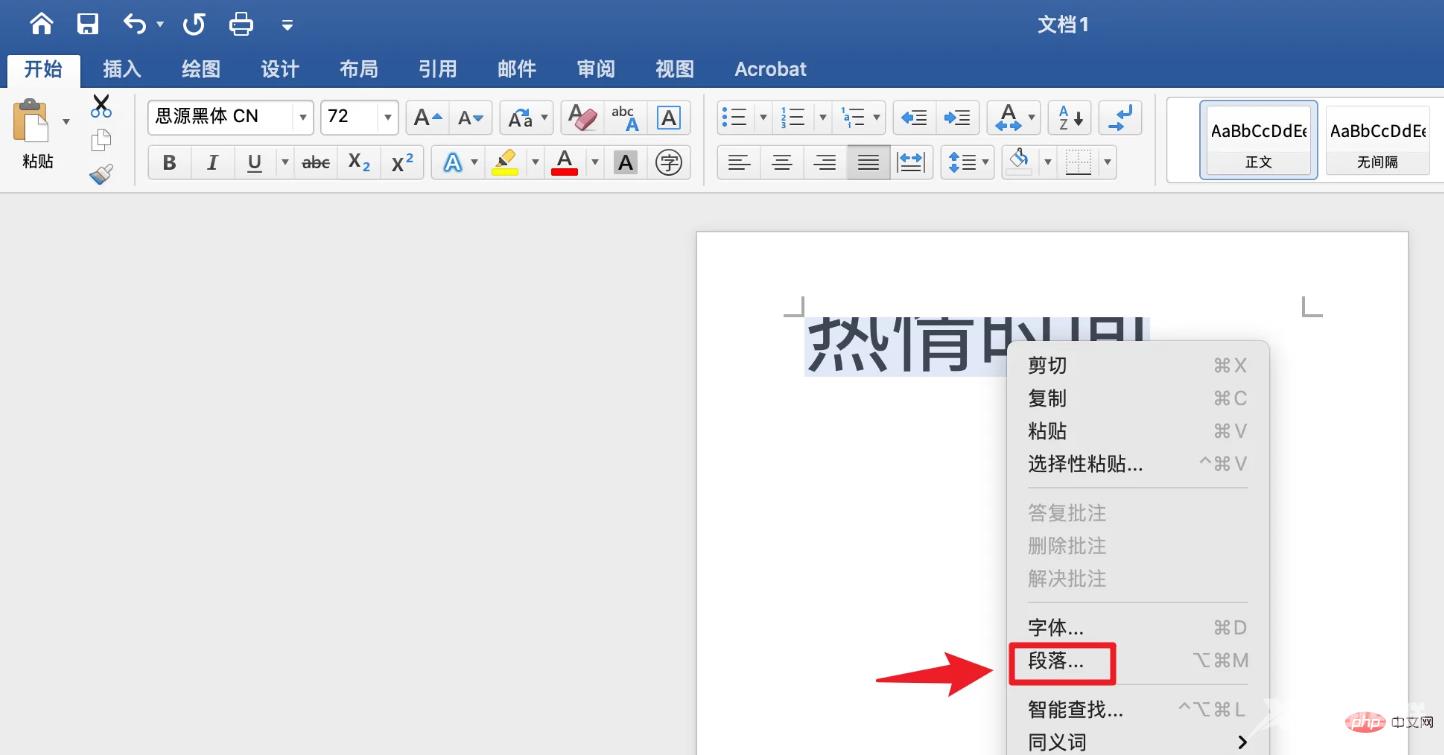Viewport: 1444px width, 755px height.
Task: Click the increase indent icon
Action: pos(957,117)
